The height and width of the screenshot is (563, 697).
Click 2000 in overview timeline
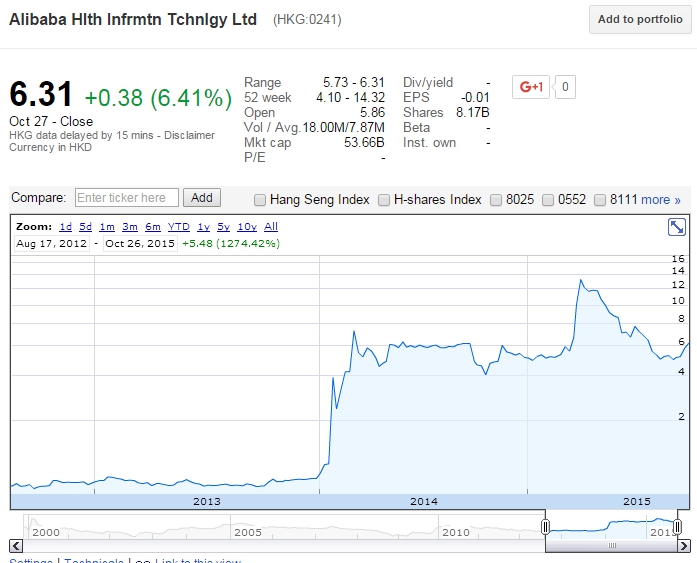click(x=46, y=532)
